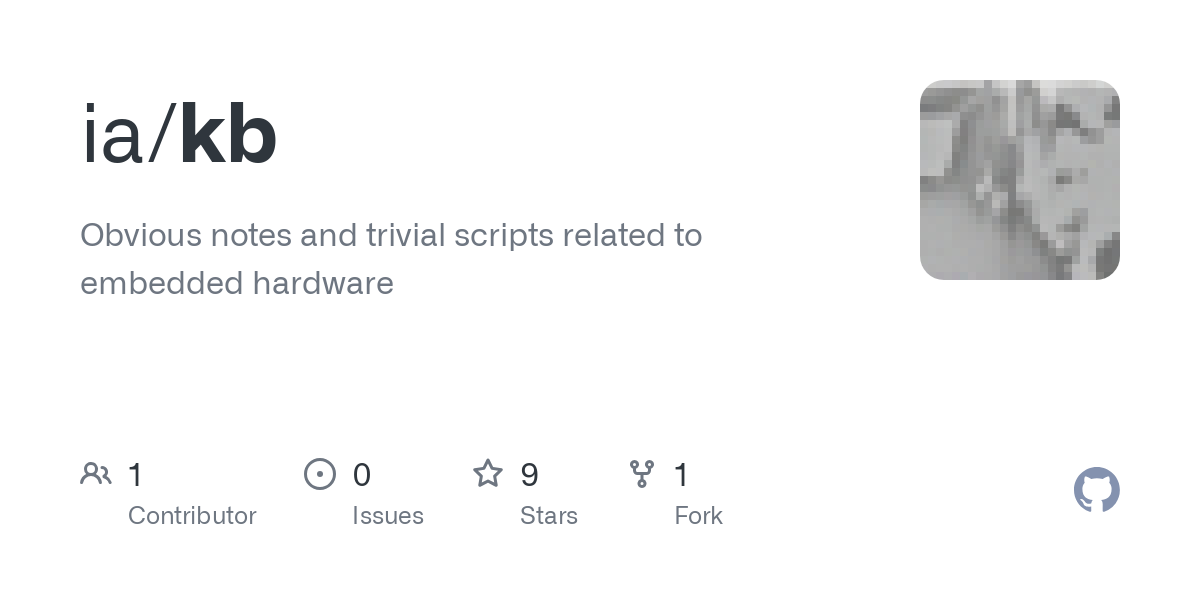Click the slash between "ia" and "kb"
The width and height of the screenshot is (1200, 600).
pos(162,135)
